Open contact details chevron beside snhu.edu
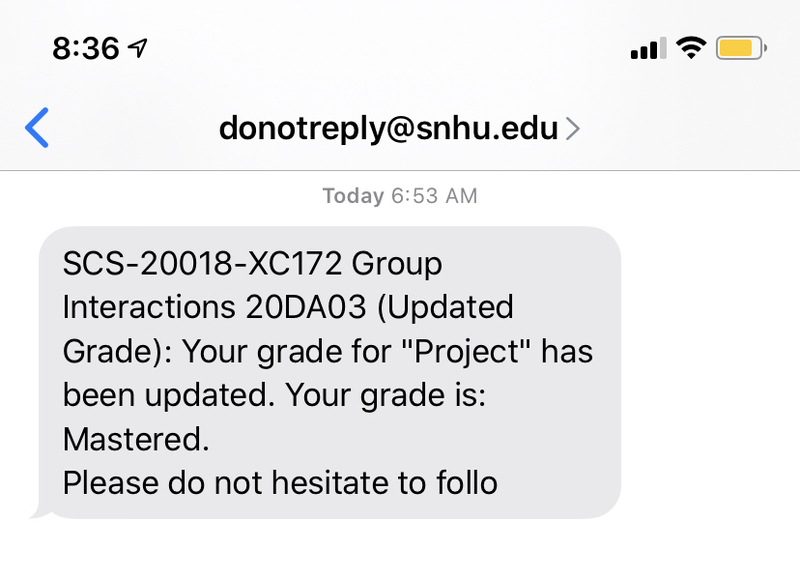 (572, 128)
